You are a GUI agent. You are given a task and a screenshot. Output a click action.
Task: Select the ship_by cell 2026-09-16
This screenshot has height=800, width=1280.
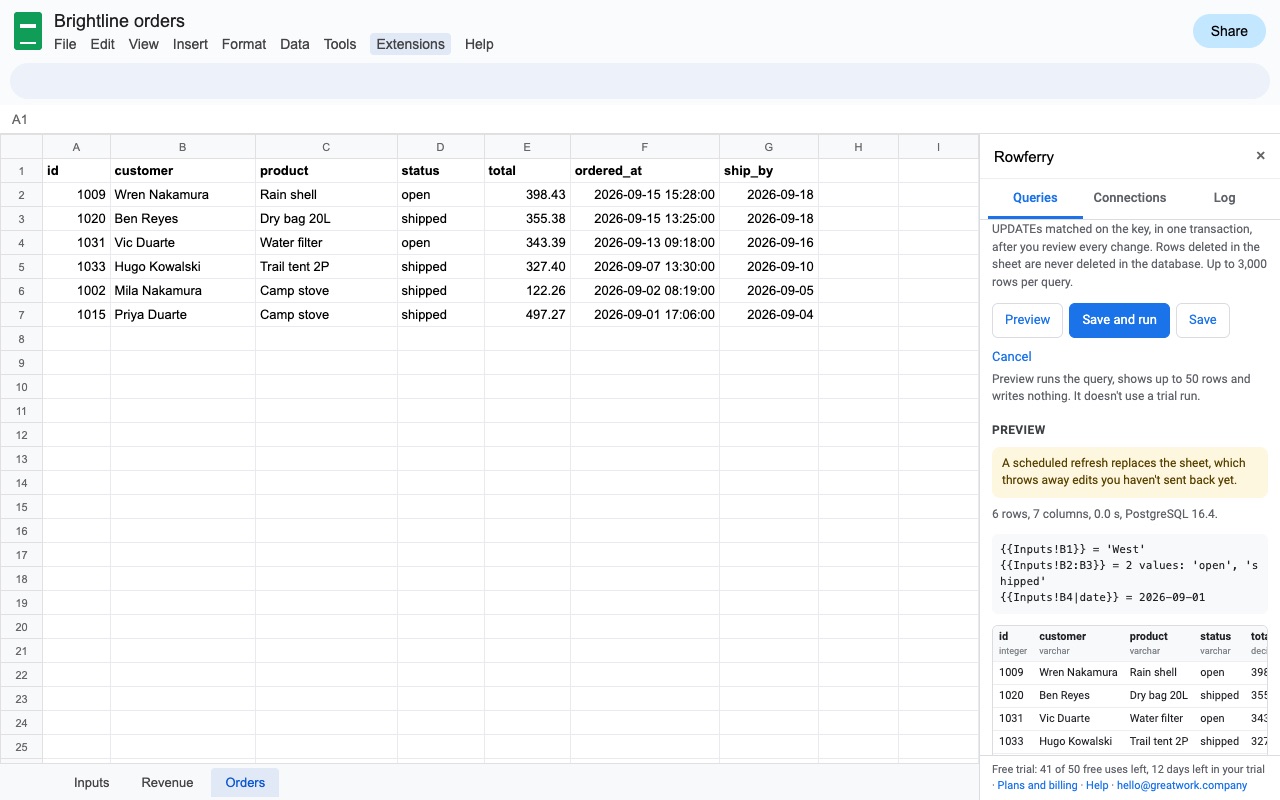click(769, 243)
